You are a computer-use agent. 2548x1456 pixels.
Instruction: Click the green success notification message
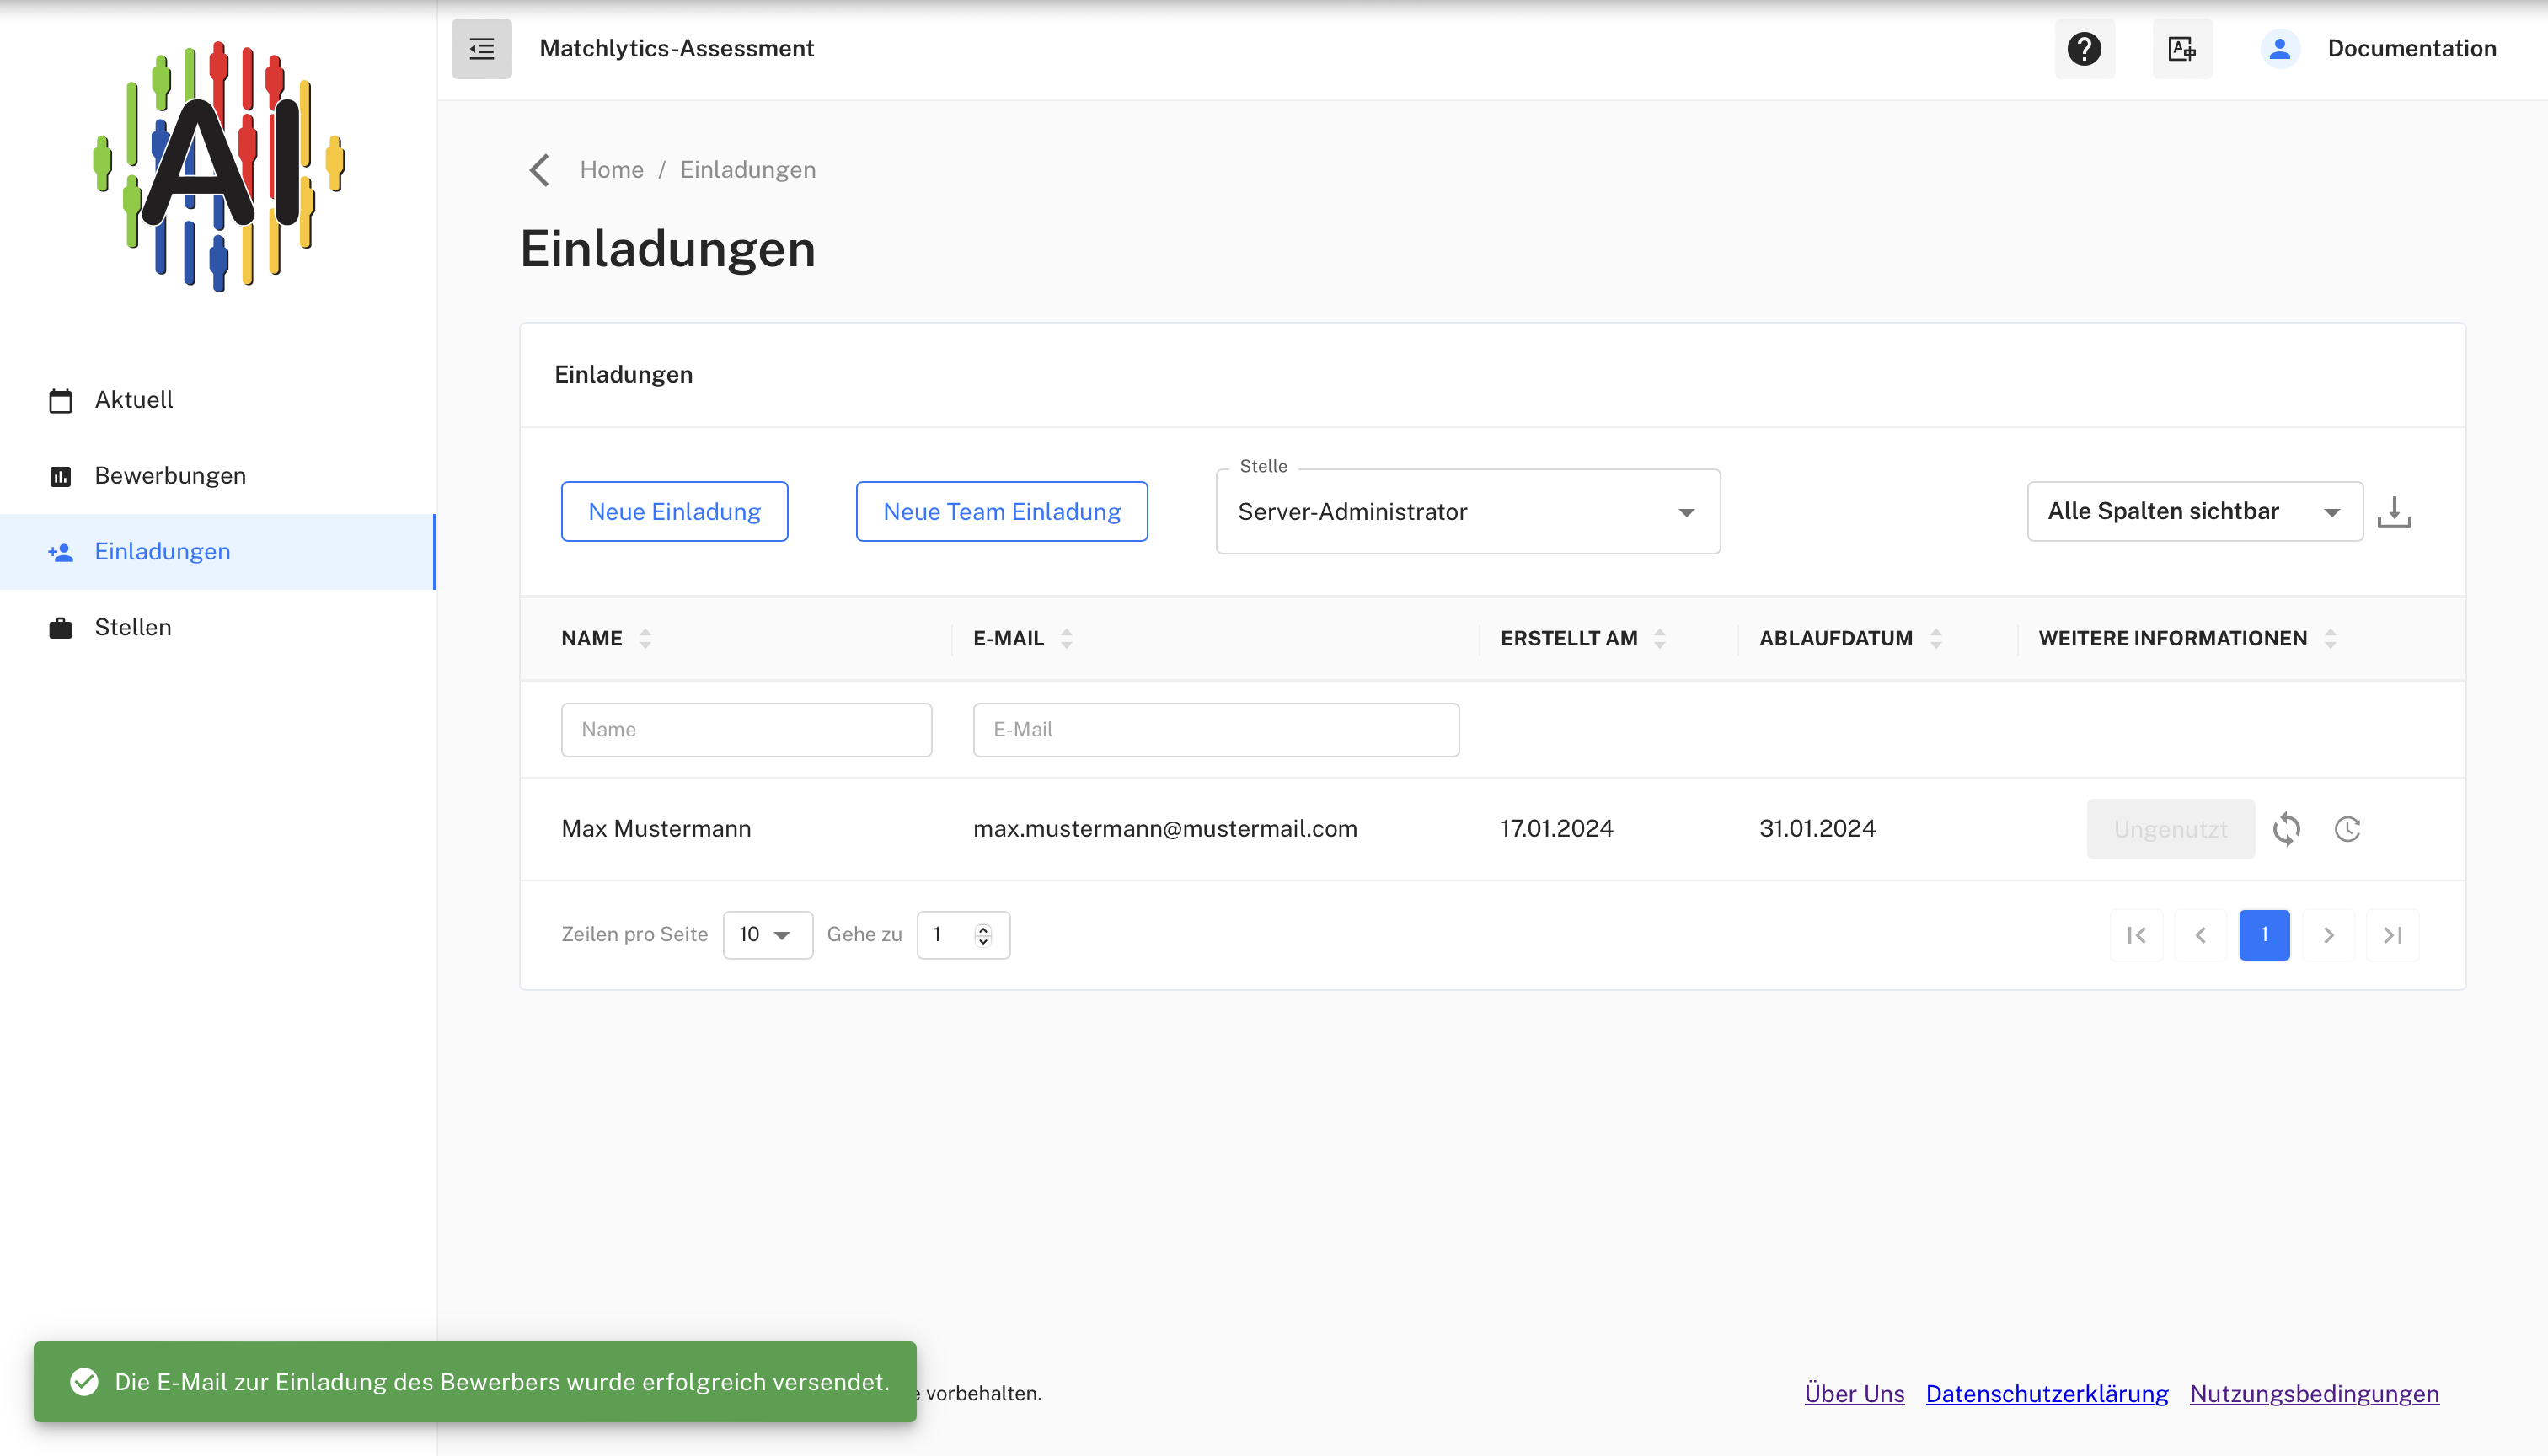[x=475, y=1382]
